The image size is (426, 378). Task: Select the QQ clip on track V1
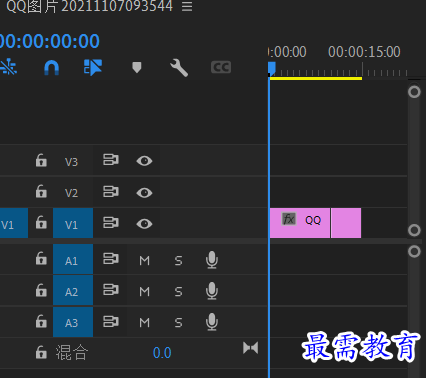click(x=300, y=223)
